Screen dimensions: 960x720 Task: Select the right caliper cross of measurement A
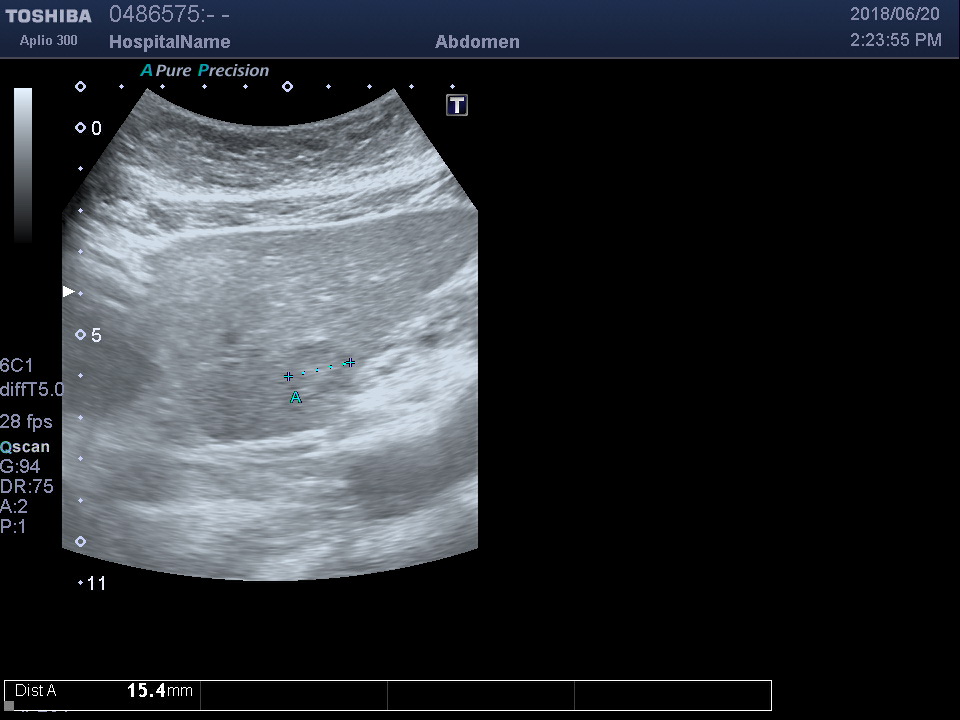350,362
